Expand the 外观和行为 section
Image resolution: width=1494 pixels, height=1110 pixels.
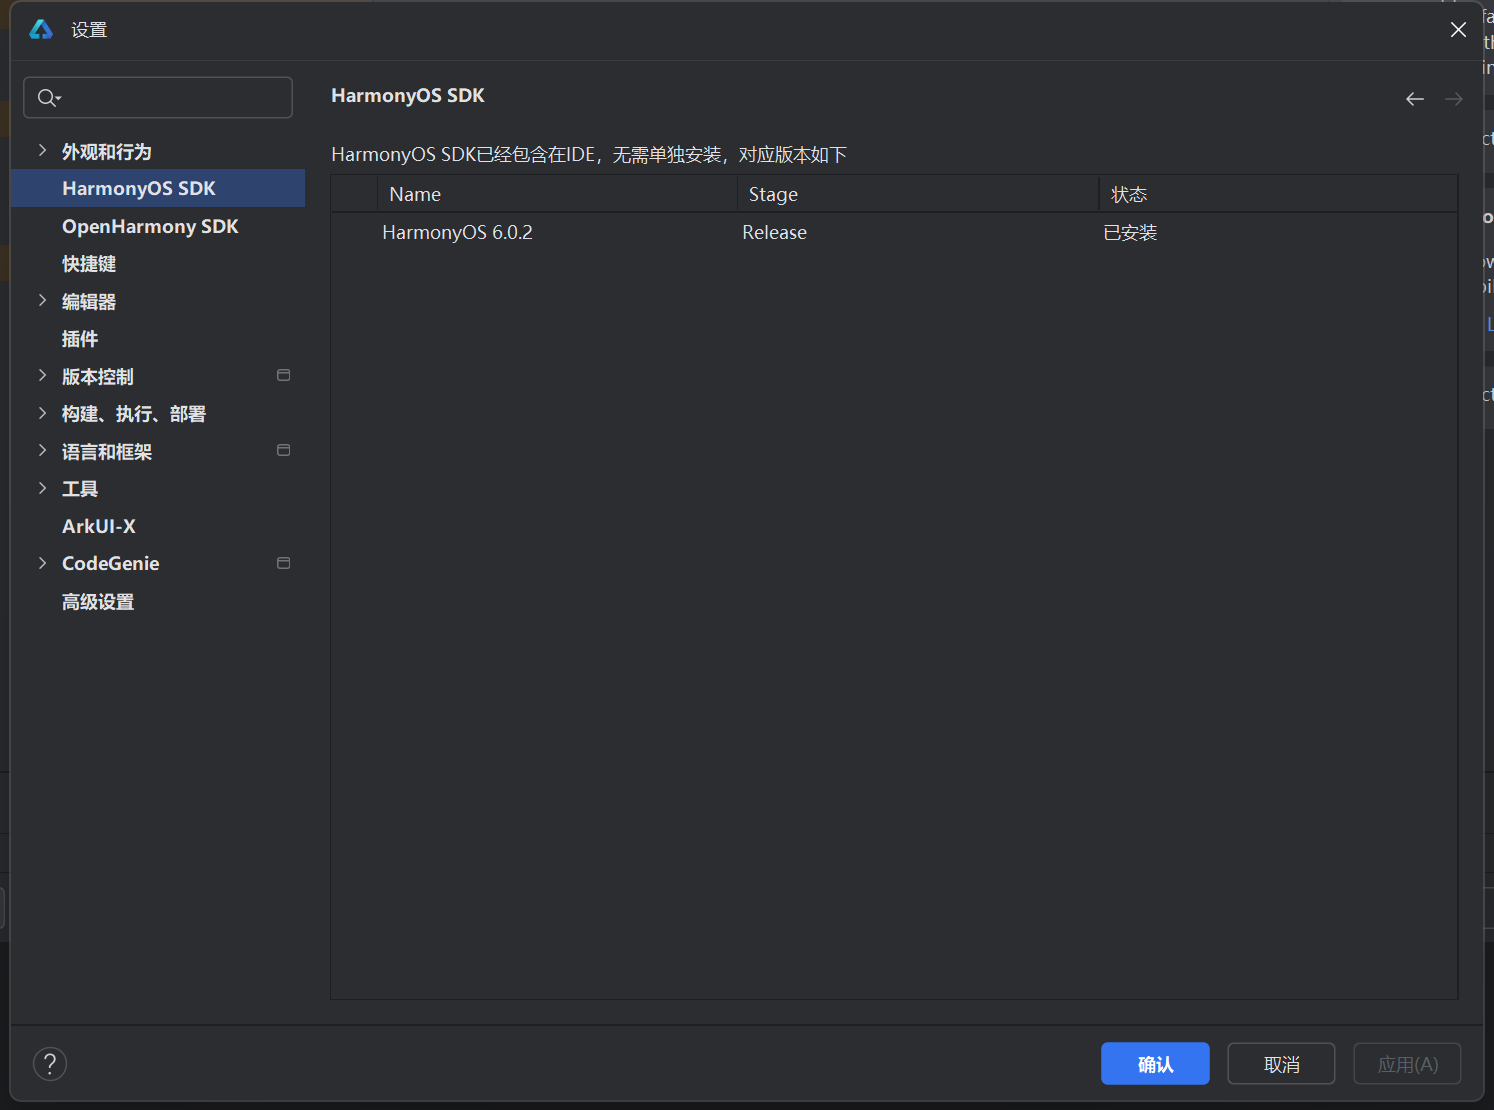(x=42, y=151)
